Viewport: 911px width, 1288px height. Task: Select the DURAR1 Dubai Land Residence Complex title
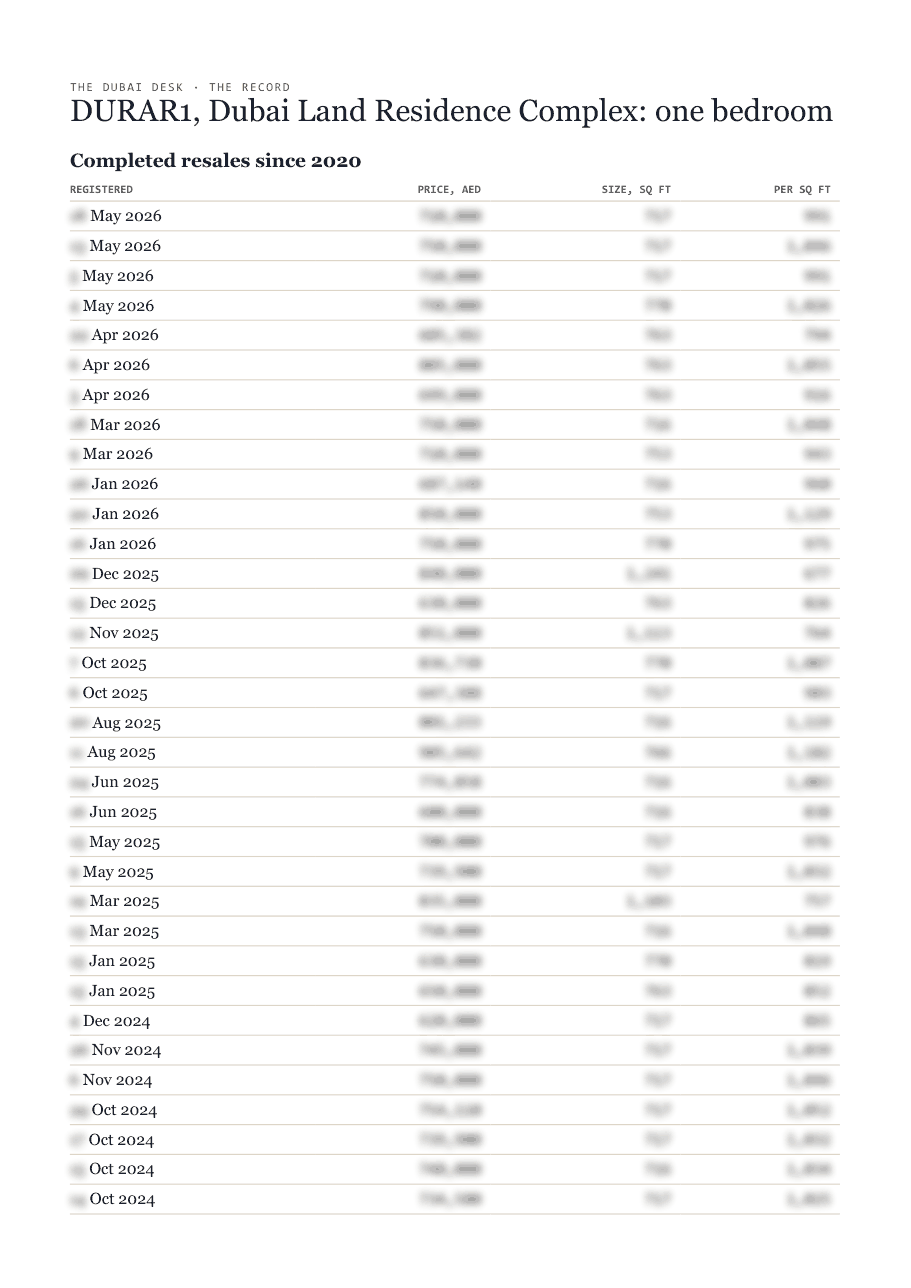[451, 112]
